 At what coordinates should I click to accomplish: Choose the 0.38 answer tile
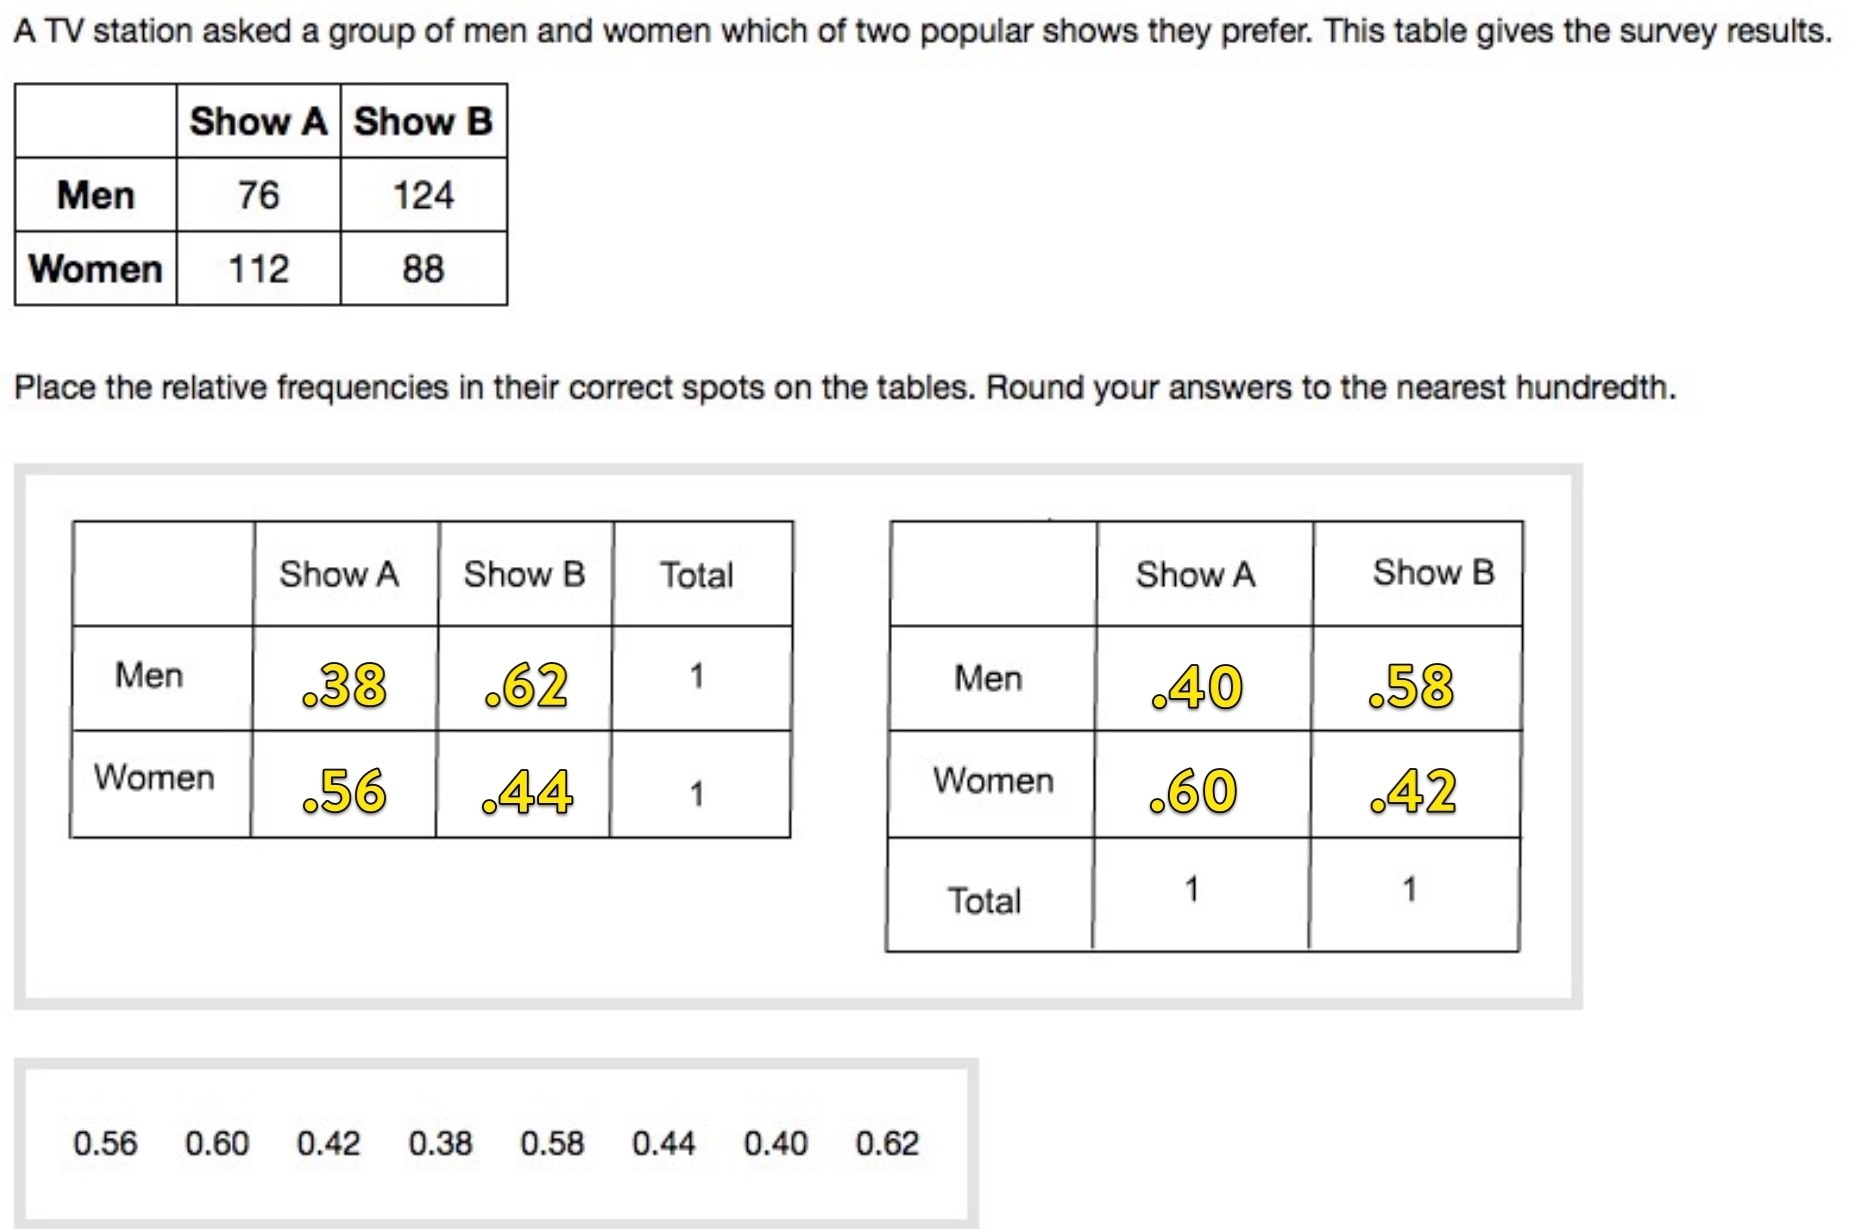440,1143
